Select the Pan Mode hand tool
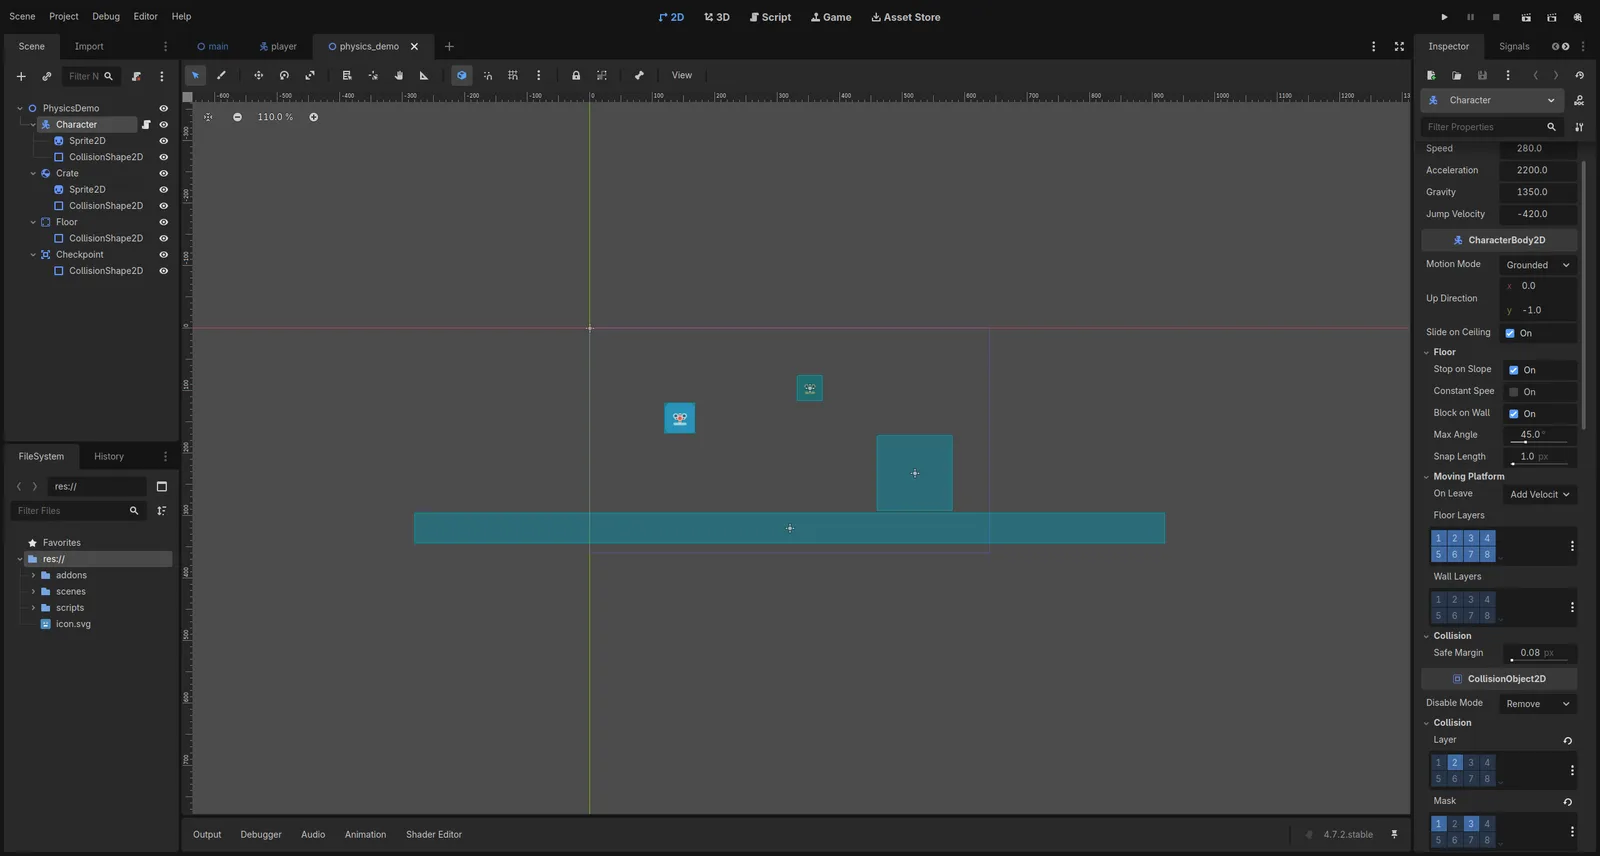 coord(398,75)
